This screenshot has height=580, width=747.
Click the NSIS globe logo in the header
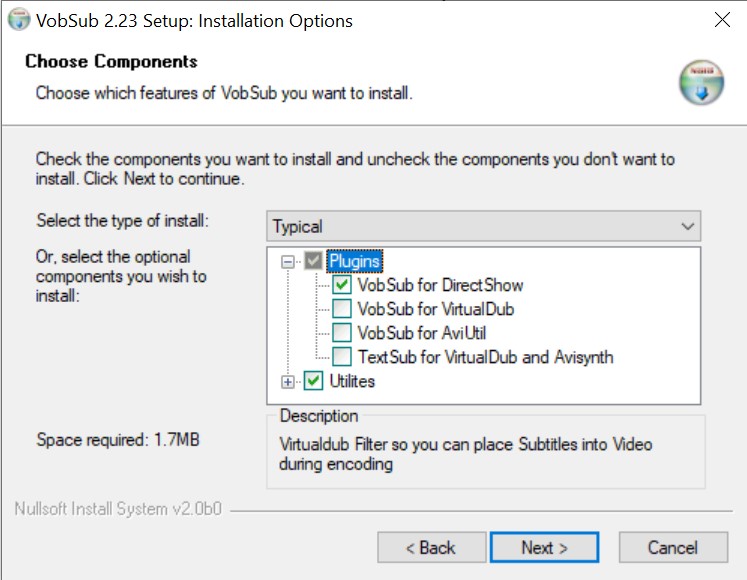(701, 82)
